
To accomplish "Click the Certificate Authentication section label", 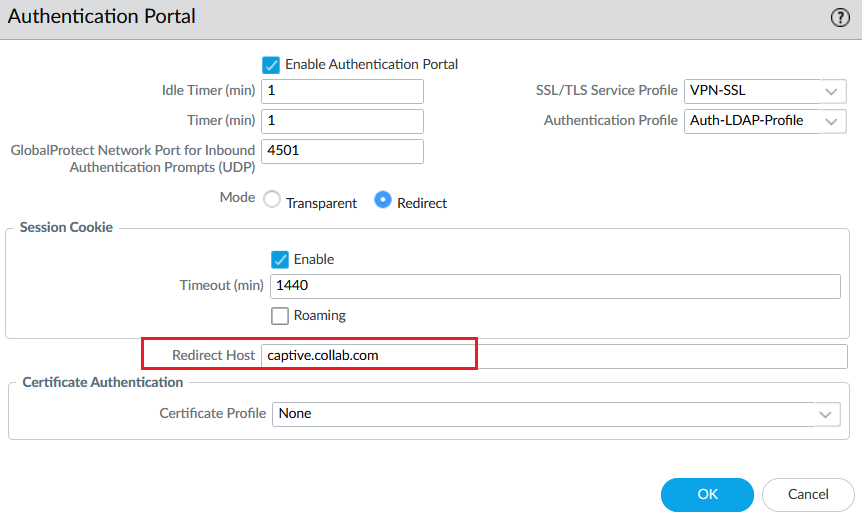I will [103, 382].
